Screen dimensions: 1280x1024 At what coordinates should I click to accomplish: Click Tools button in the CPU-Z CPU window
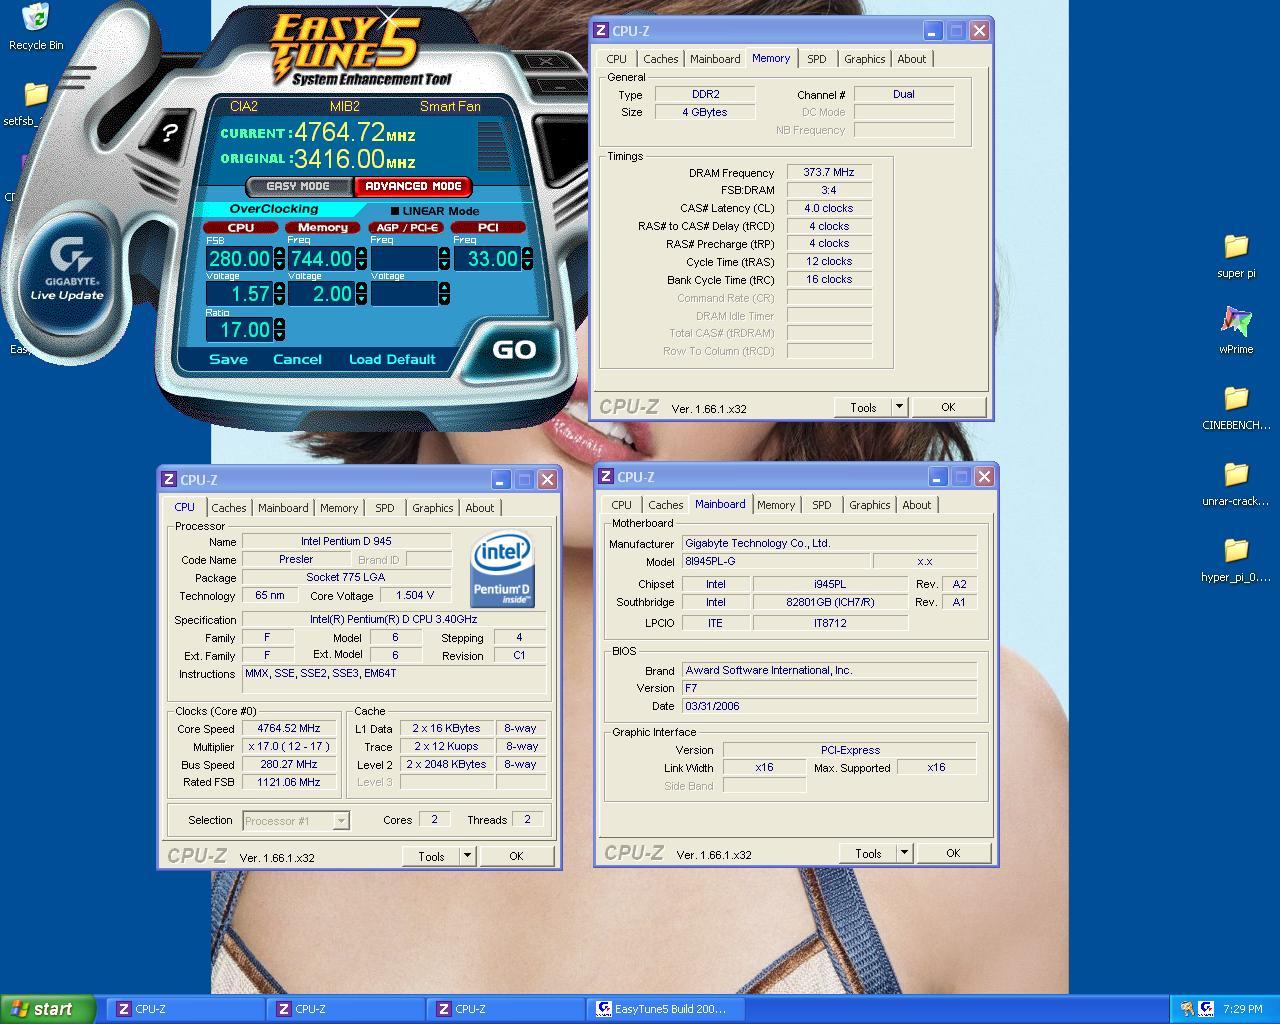pyautogui.click(x=431, y=856)
